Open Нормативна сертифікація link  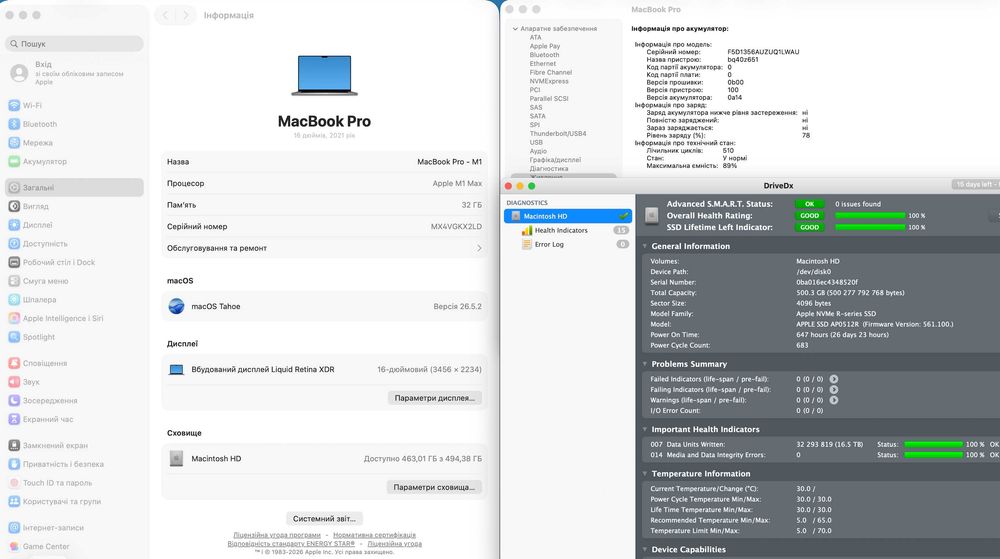point(374,535)
